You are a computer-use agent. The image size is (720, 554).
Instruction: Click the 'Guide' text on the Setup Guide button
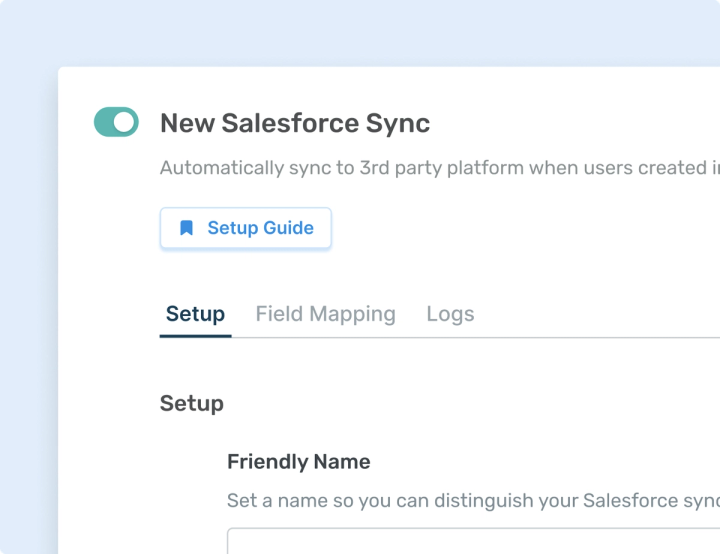[288, 228]
